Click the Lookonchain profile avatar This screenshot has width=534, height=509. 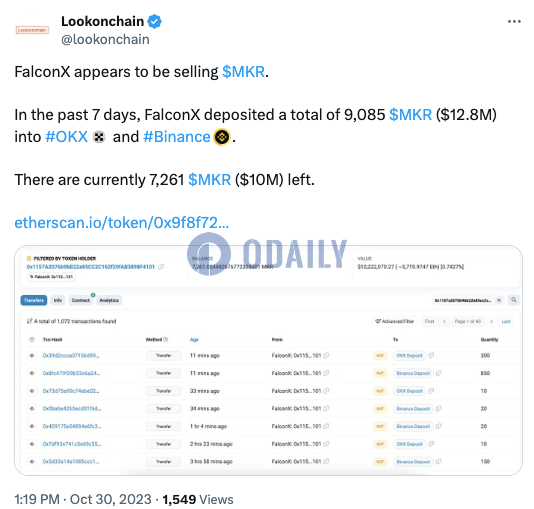point(32,30)
